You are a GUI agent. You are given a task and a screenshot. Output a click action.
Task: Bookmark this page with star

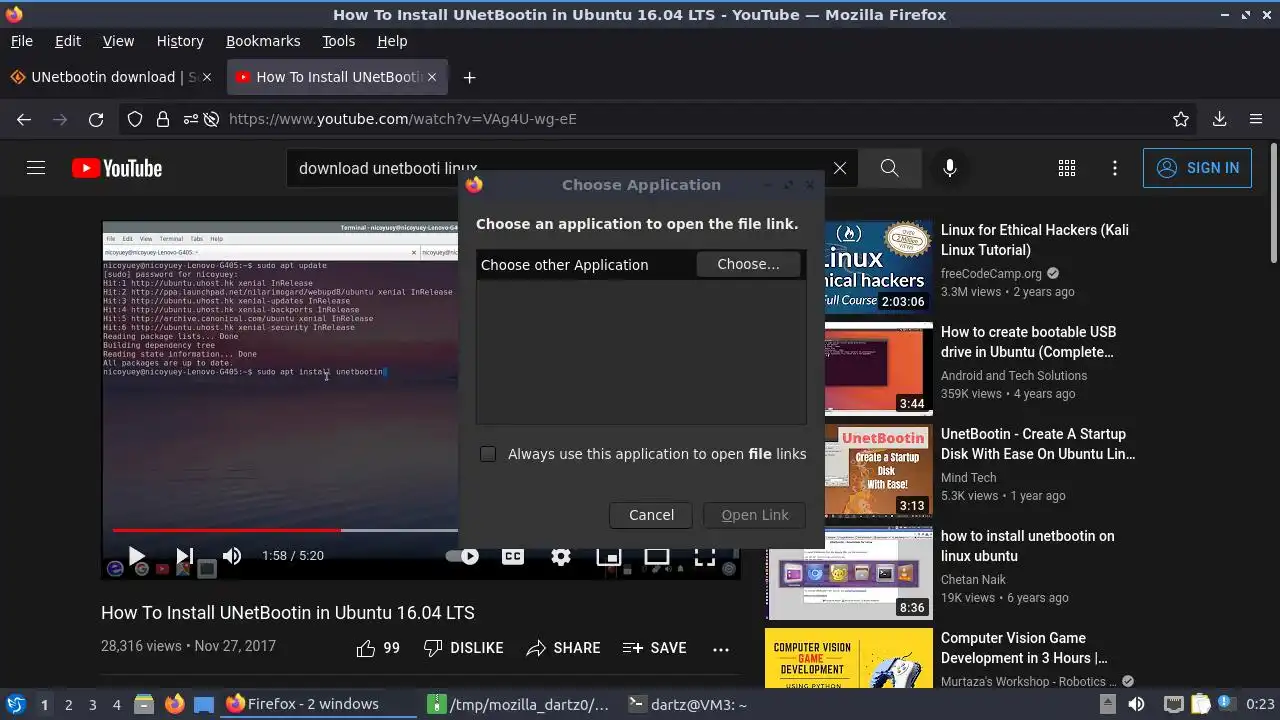[1181, 119]
